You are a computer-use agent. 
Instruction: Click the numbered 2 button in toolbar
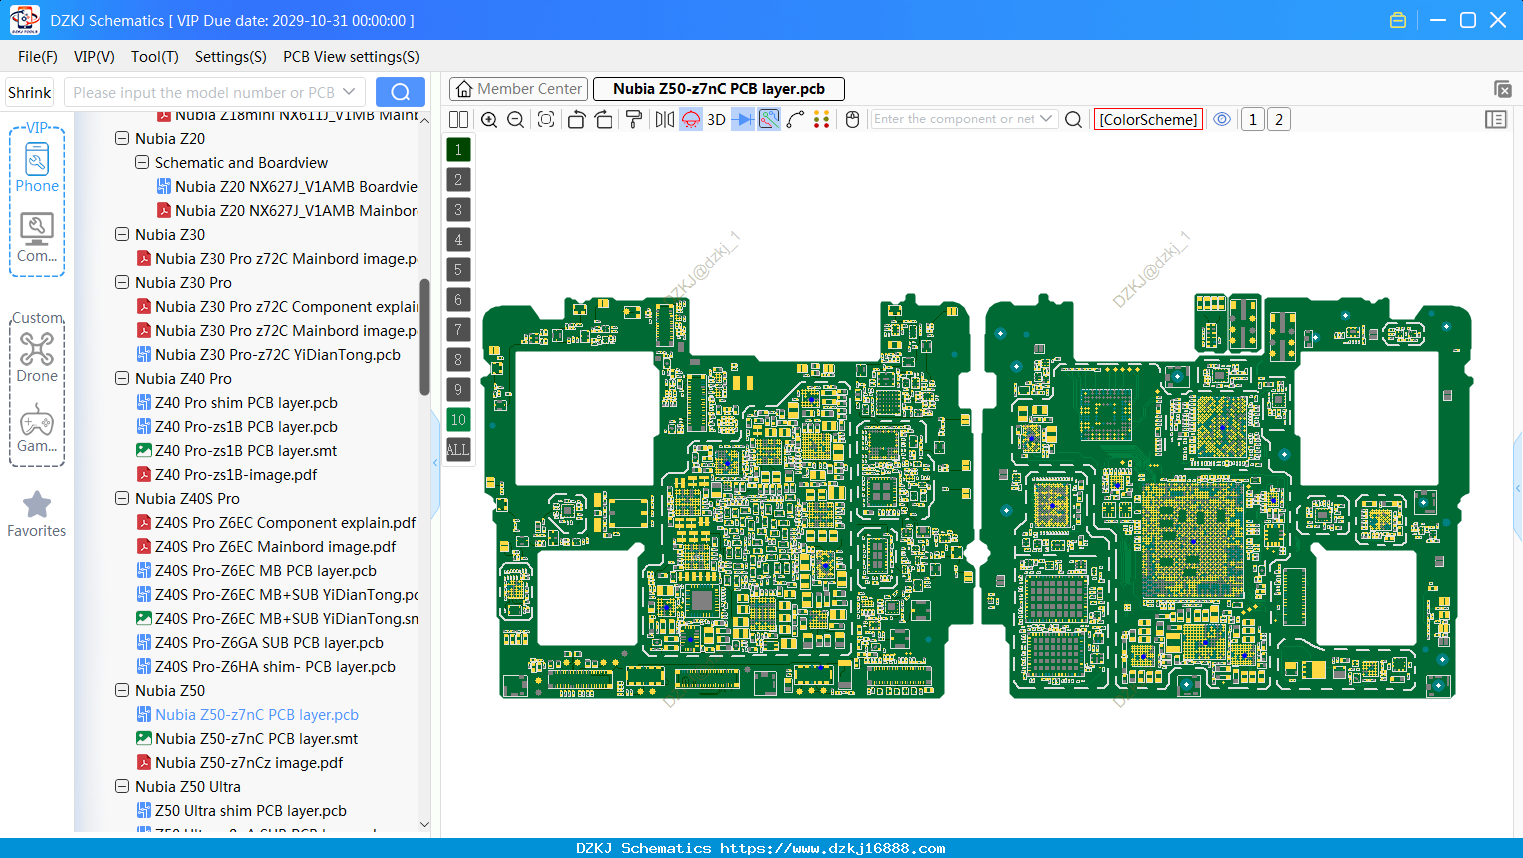(1279, 120)
